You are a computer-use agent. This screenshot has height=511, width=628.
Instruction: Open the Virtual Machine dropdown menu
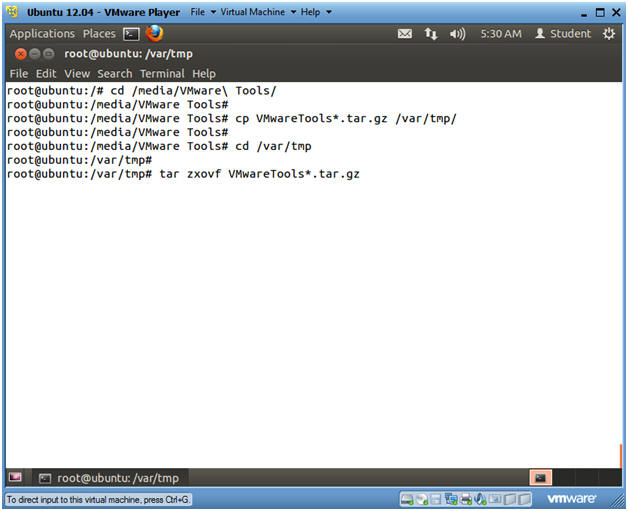tap(258, 12)
